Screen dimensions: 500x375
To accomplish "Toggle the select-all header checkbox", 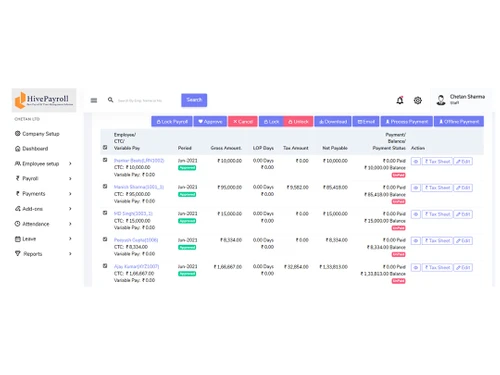I will (105, 147).
